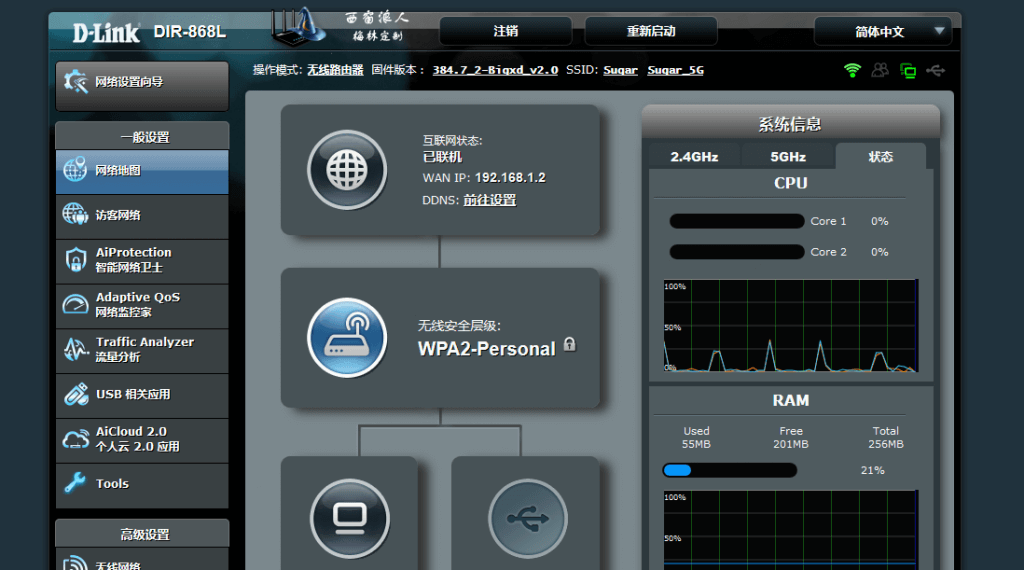Viewport: 1024px width, 570px height.
Task: Click the 重新启动 reboot button
Action: [651, 31]
